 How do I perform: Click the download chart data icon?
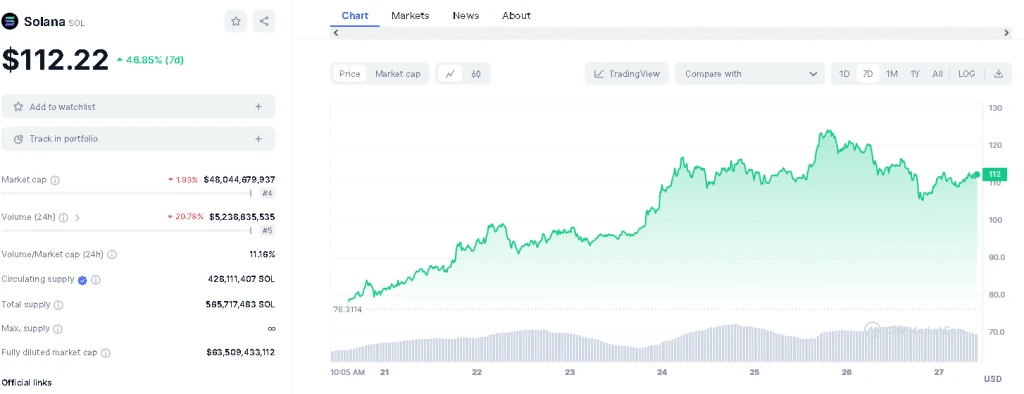point(998,74)
